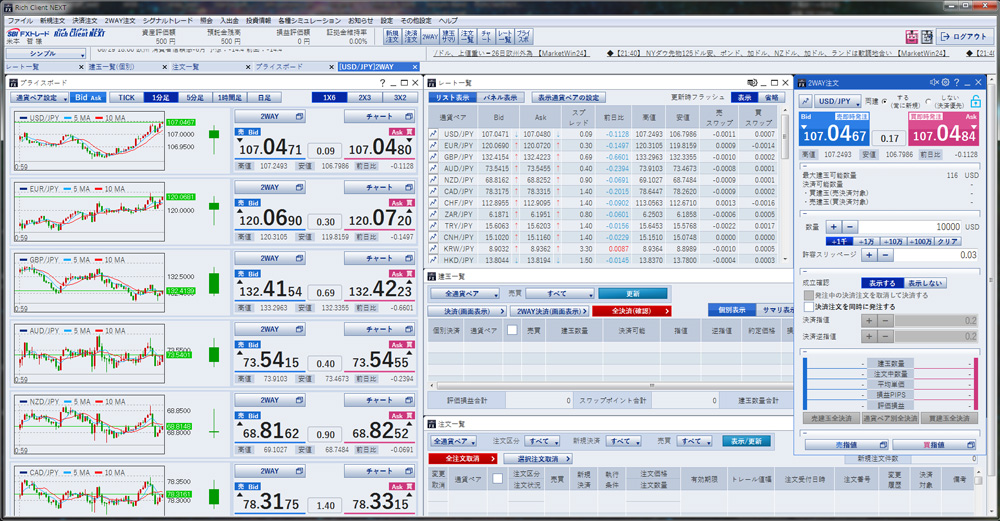
Task: Open レート一覧 toolbar icon button
Action: [505, 36]
